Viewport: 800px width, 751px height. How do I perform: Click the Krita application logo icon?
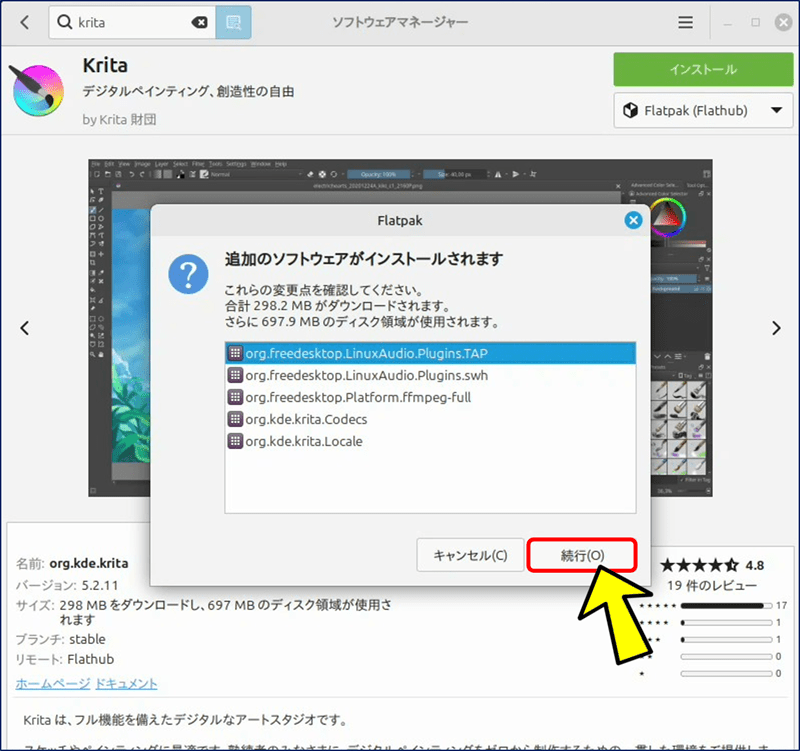click(x=39, y=89)
